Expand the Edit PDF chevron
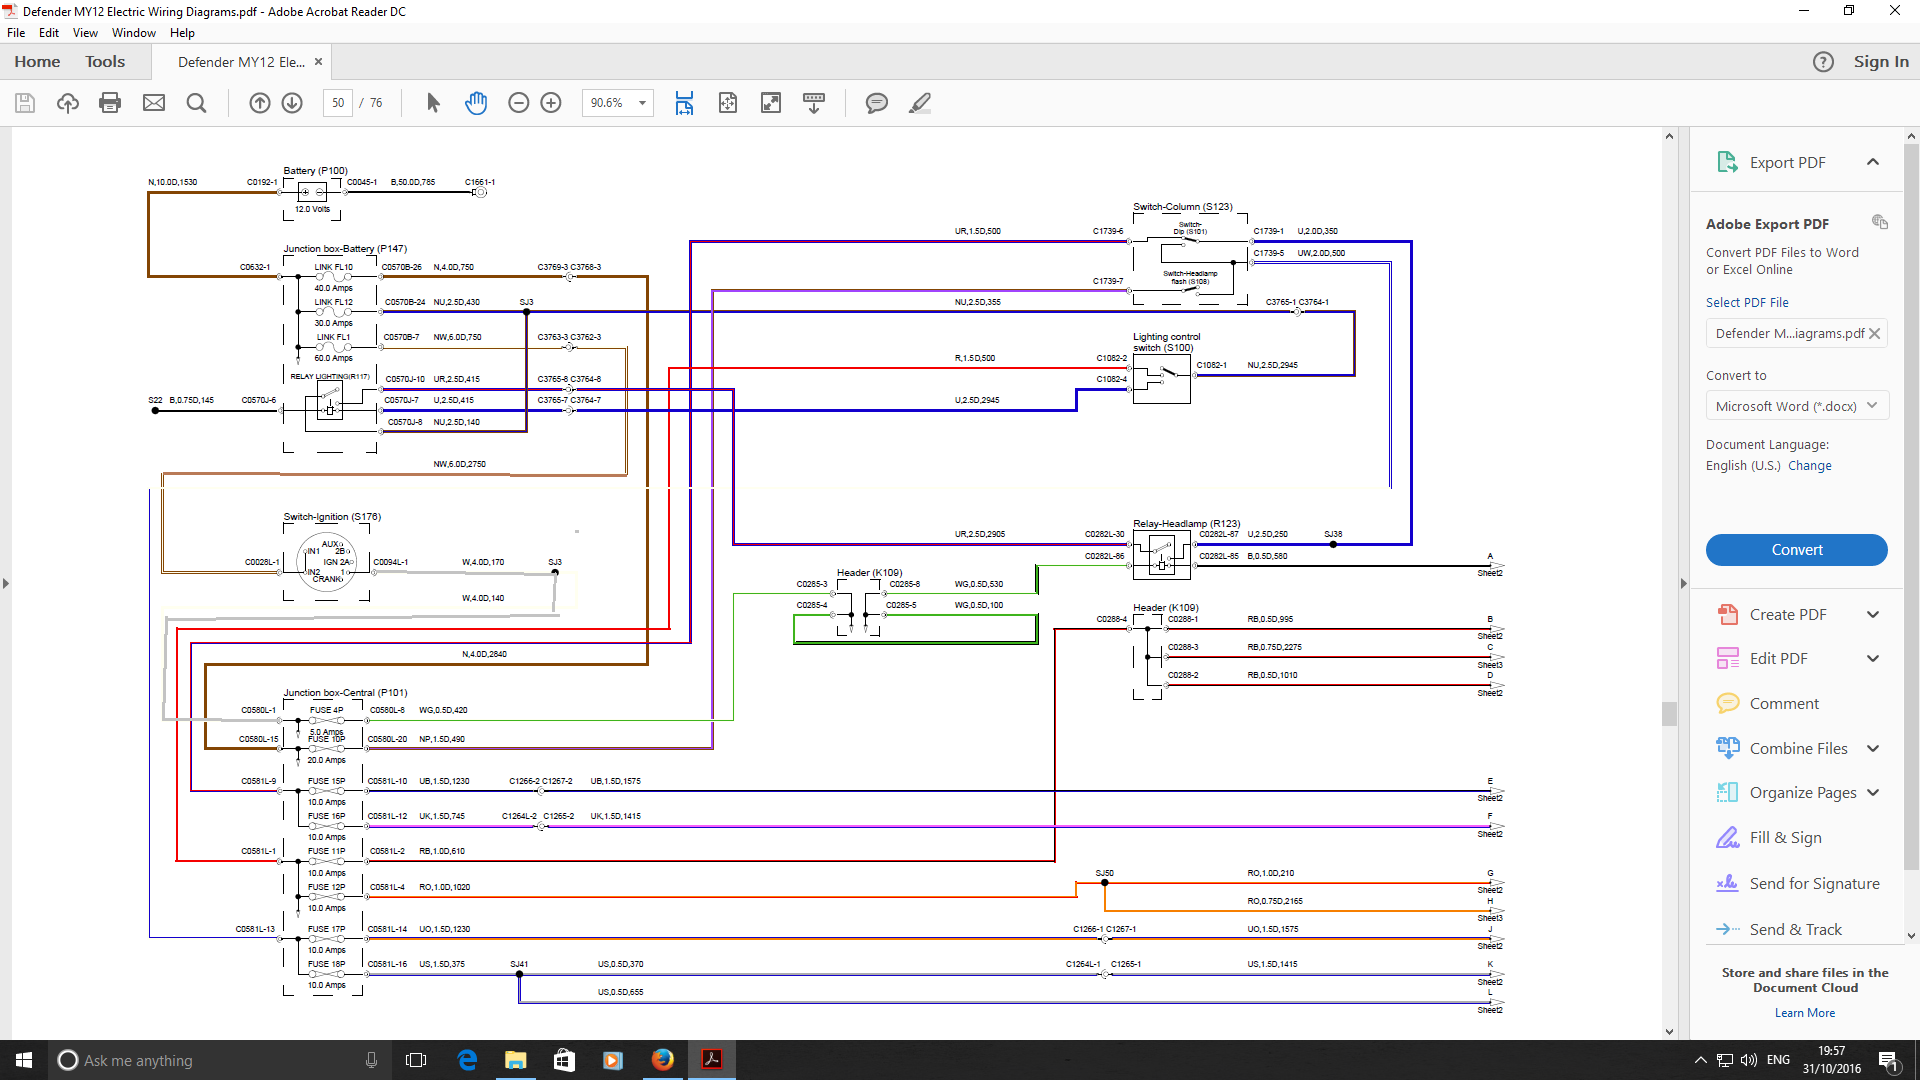This screenshot has height=1080, width=1920. pos(1873,658)
